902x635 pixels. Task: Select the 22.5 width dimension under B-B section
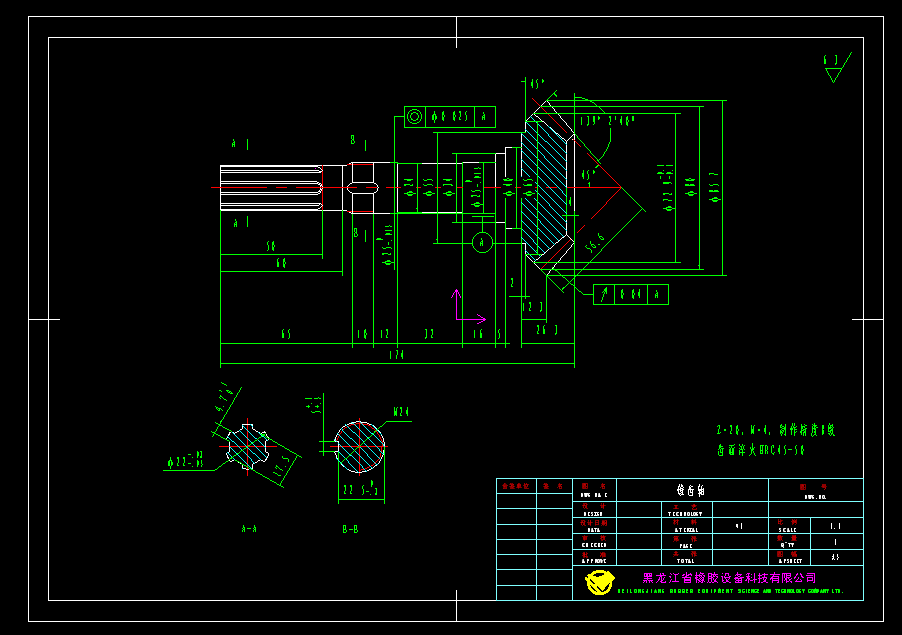[361, 489]
